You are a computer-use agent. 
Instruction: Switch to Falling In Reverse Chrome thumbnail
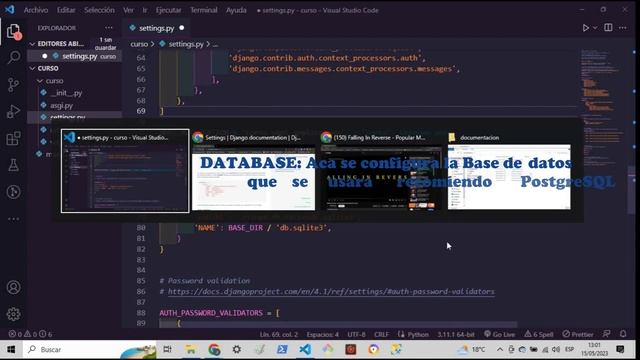coord(380,171)
